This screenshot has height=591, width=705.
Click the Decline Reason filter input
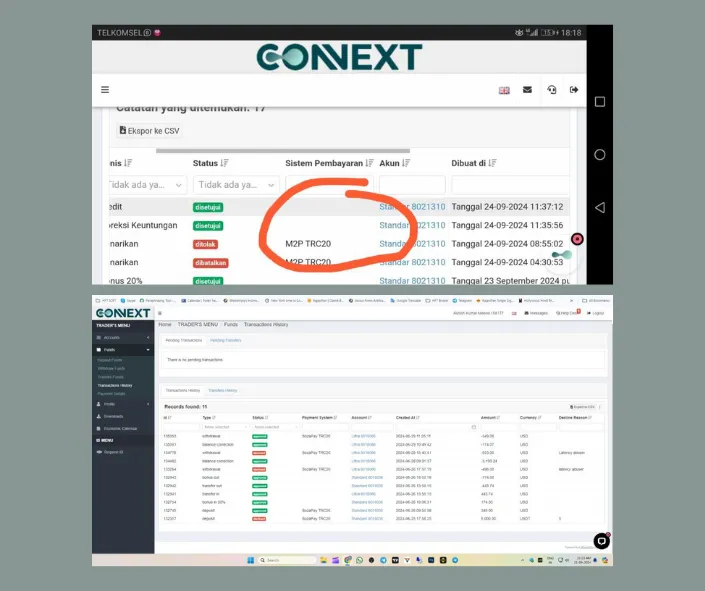pos(581,427)
